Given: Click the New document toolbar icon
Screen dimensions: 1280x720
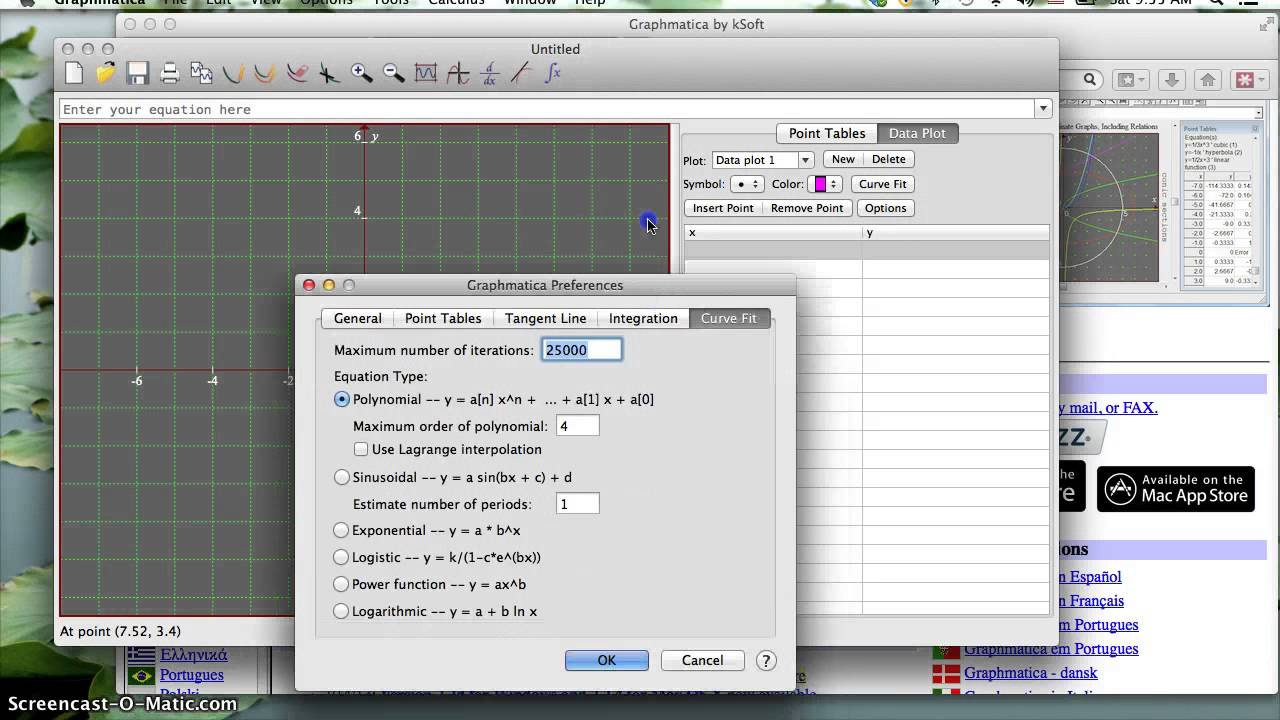Looking at the screenshot, I should [74, 73].
